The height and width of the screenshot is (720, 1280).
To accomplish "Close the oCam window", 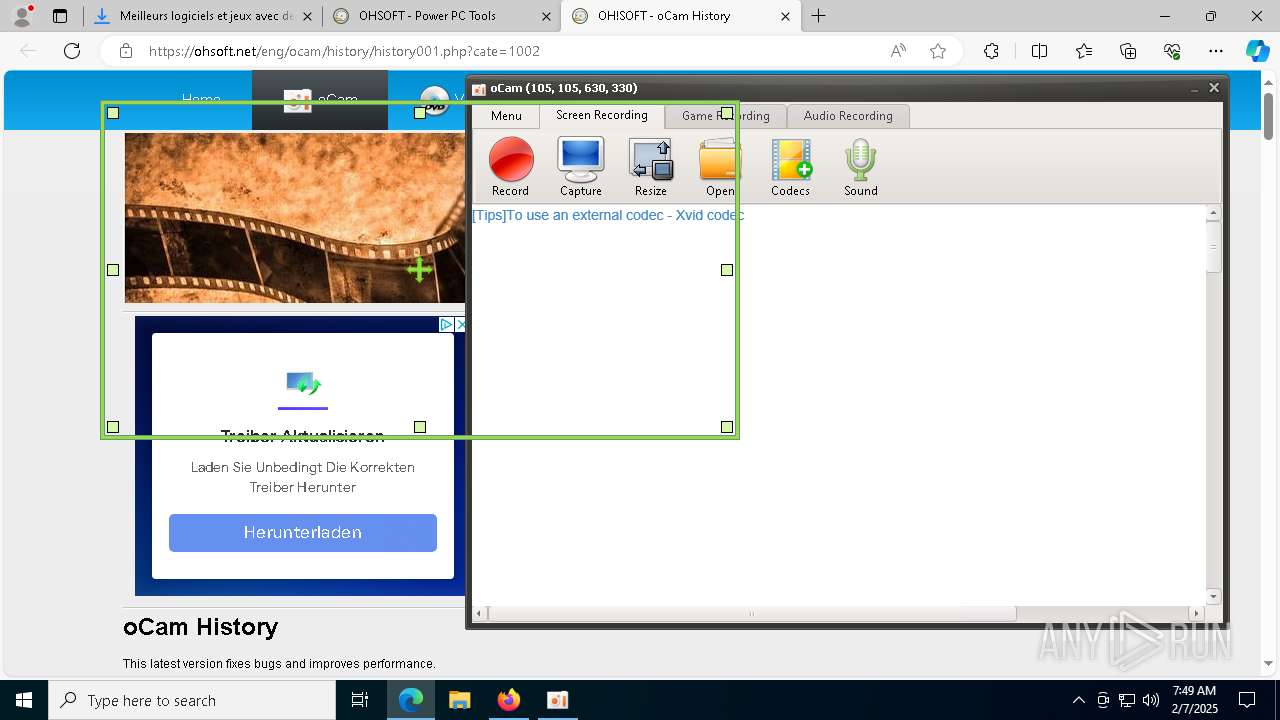I will point(1214,88).
